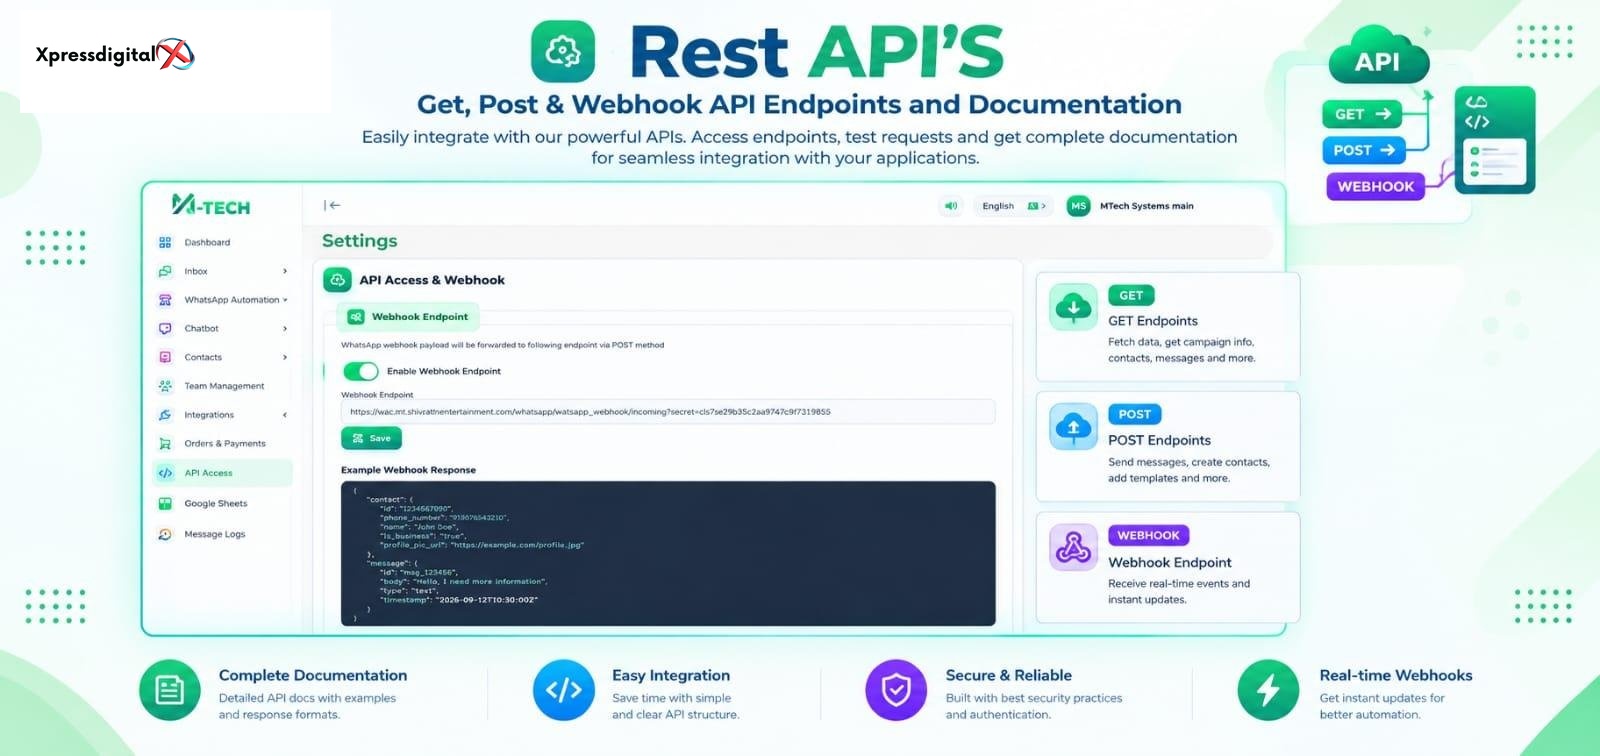The image size is (1600, 756).
Task: Click the Inbox icon in the sidebar
Action: [165, 271]
